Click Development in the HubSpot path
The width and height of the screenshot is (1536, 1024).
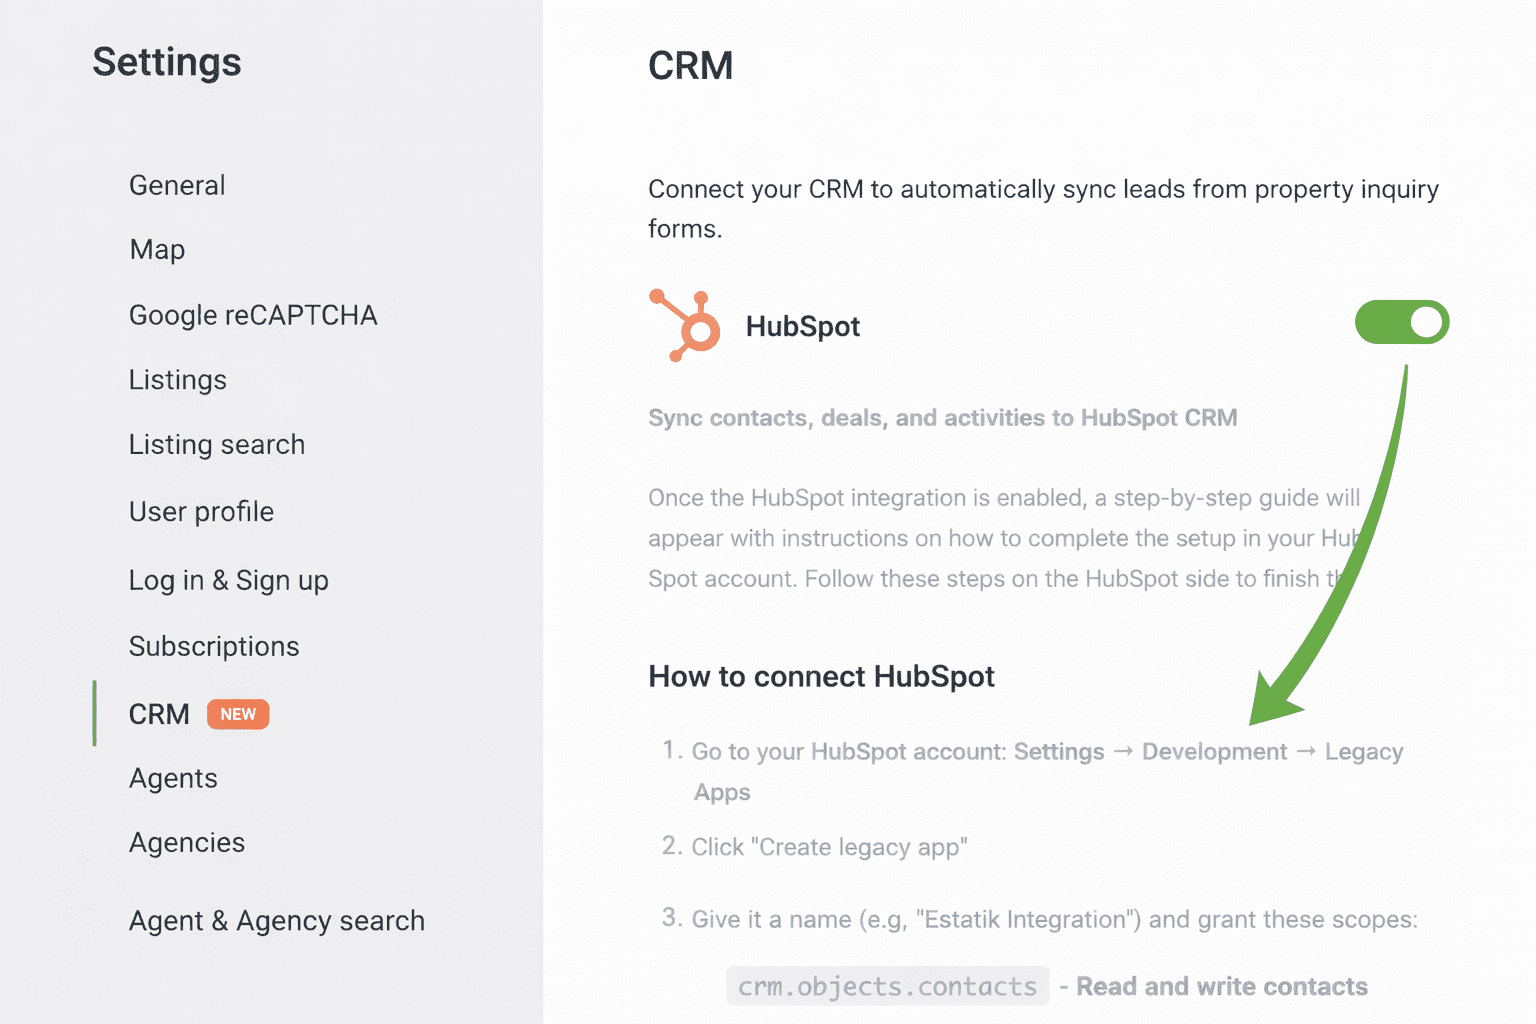1214,751
